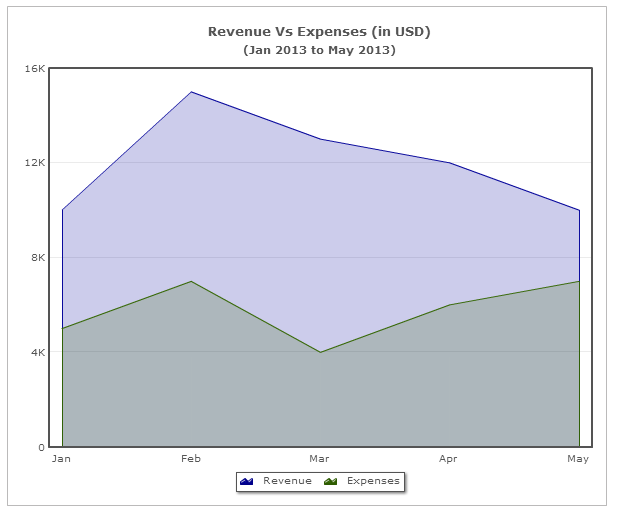Click the Revenue Vs Expenses chart title
Viewport: 617px width, 513px height.
pos(319,32)
